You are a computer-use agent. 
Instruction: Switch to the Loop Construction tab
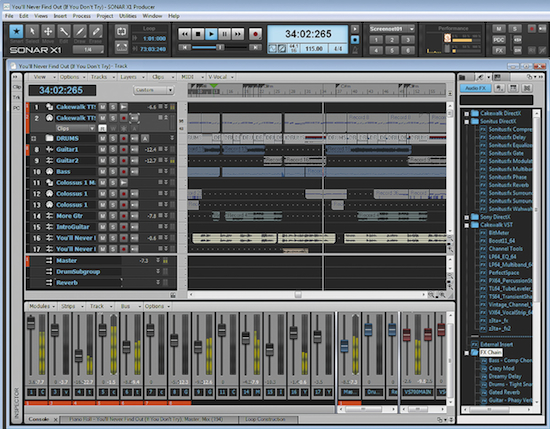point(265,419)
